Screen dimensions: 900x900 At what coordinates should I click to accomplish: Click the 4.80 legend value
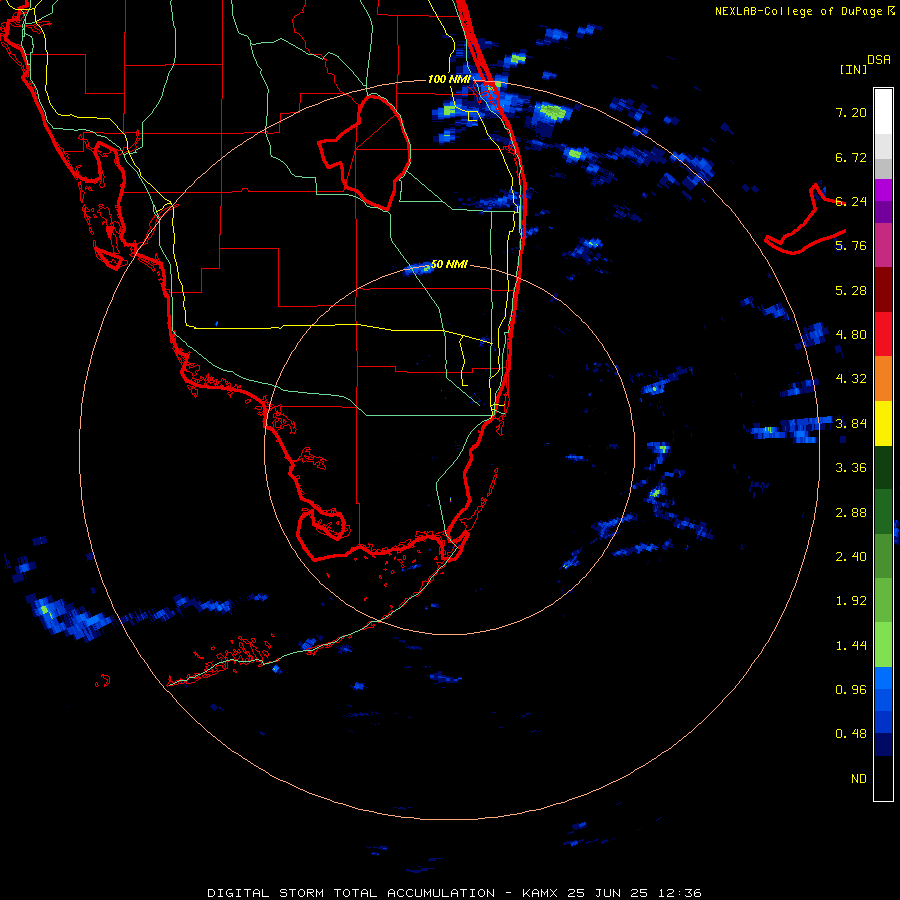(851, 334)
